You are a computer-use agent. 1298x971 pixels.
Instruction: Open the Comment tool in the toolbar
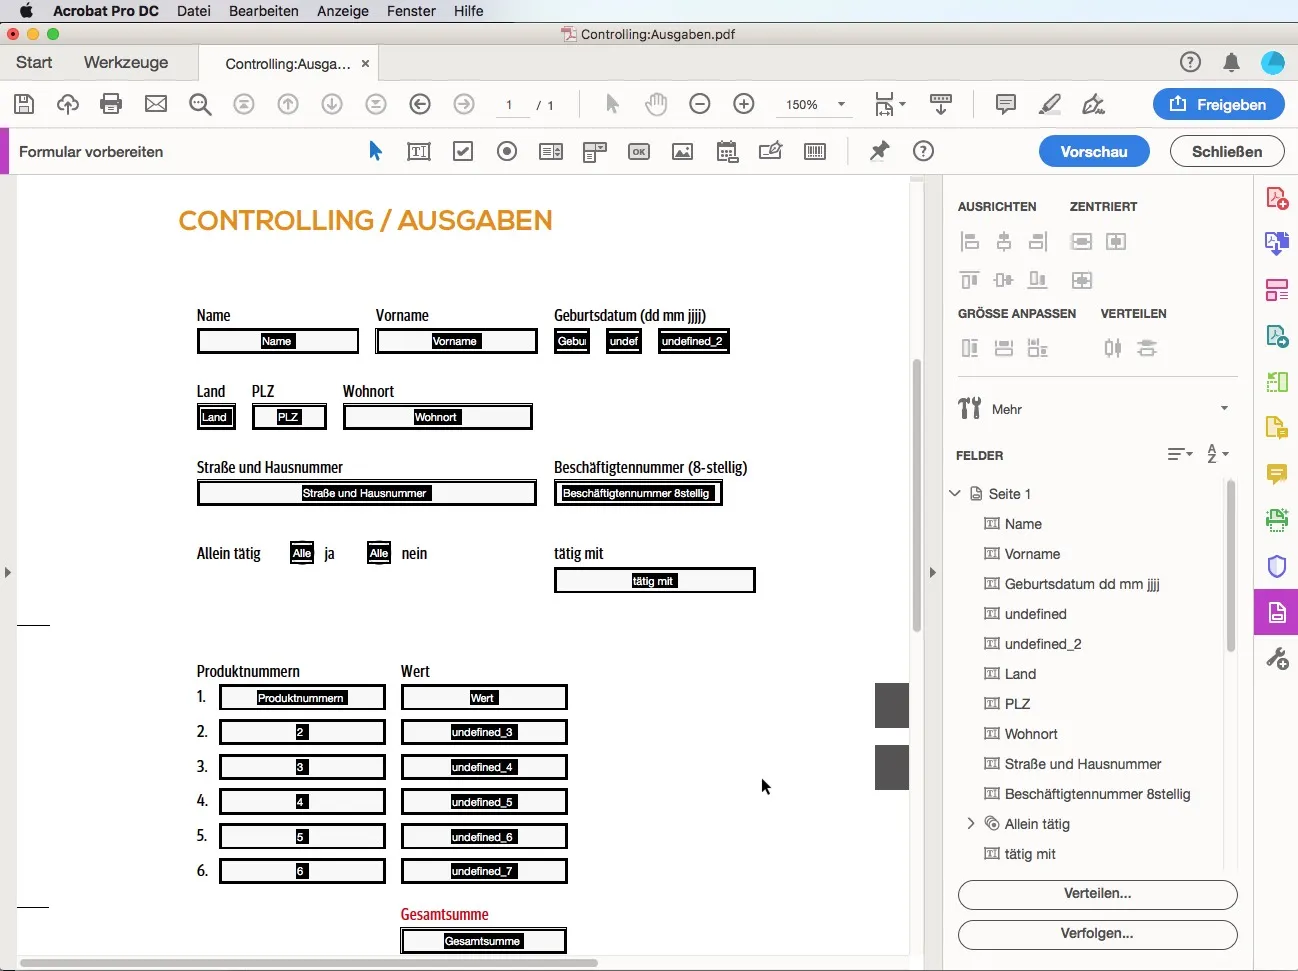[1006, 104]
